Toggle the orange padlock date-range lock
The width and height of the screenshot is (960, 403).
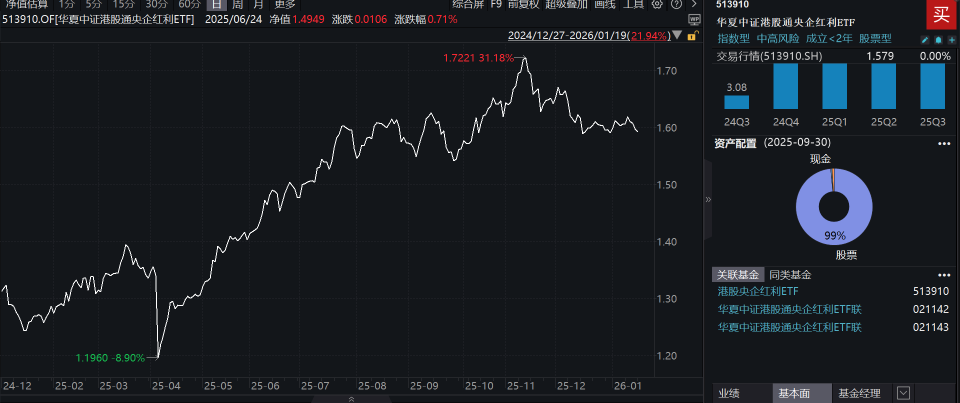pyautogui.click(x=692, y=36)
